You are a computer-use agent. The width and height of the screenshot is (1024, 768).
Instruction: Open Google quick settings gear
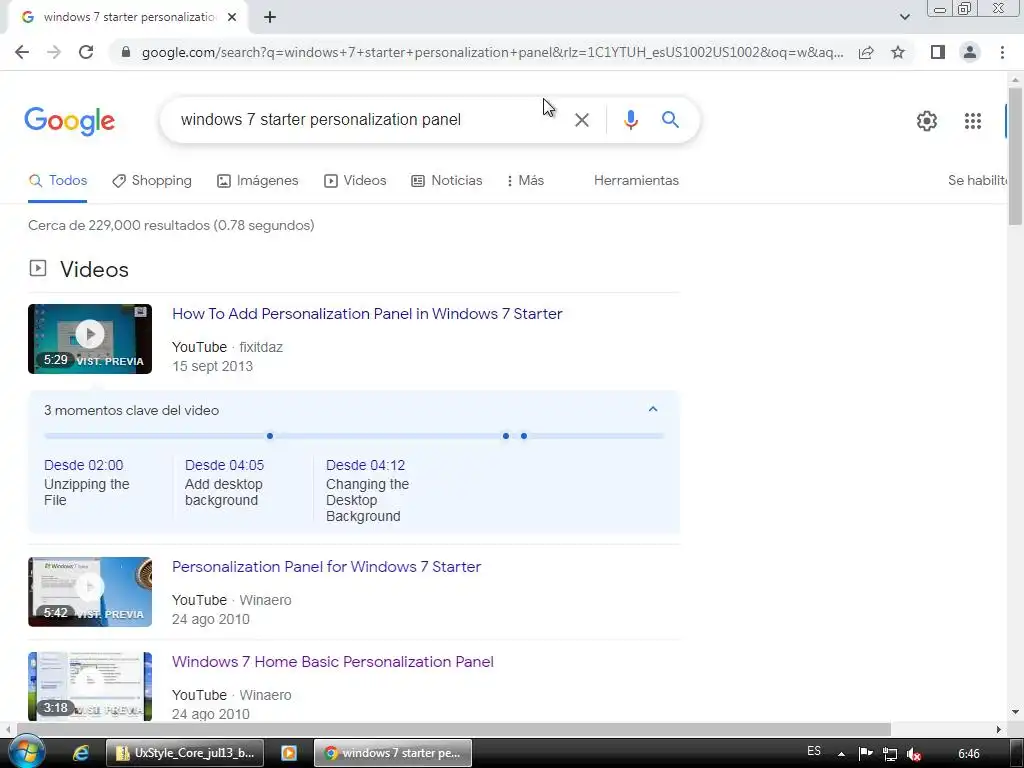927,121
